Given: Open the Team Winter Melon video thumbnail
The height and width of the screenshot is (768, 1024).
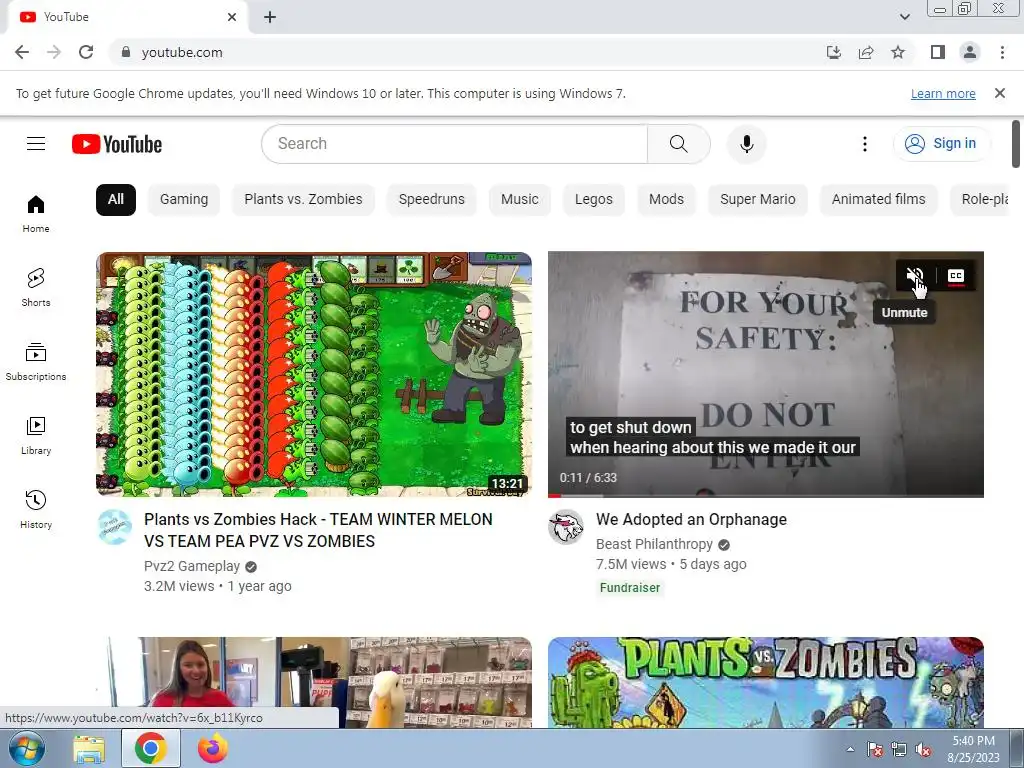Looking at the screenshot, I should click(313, 374).
